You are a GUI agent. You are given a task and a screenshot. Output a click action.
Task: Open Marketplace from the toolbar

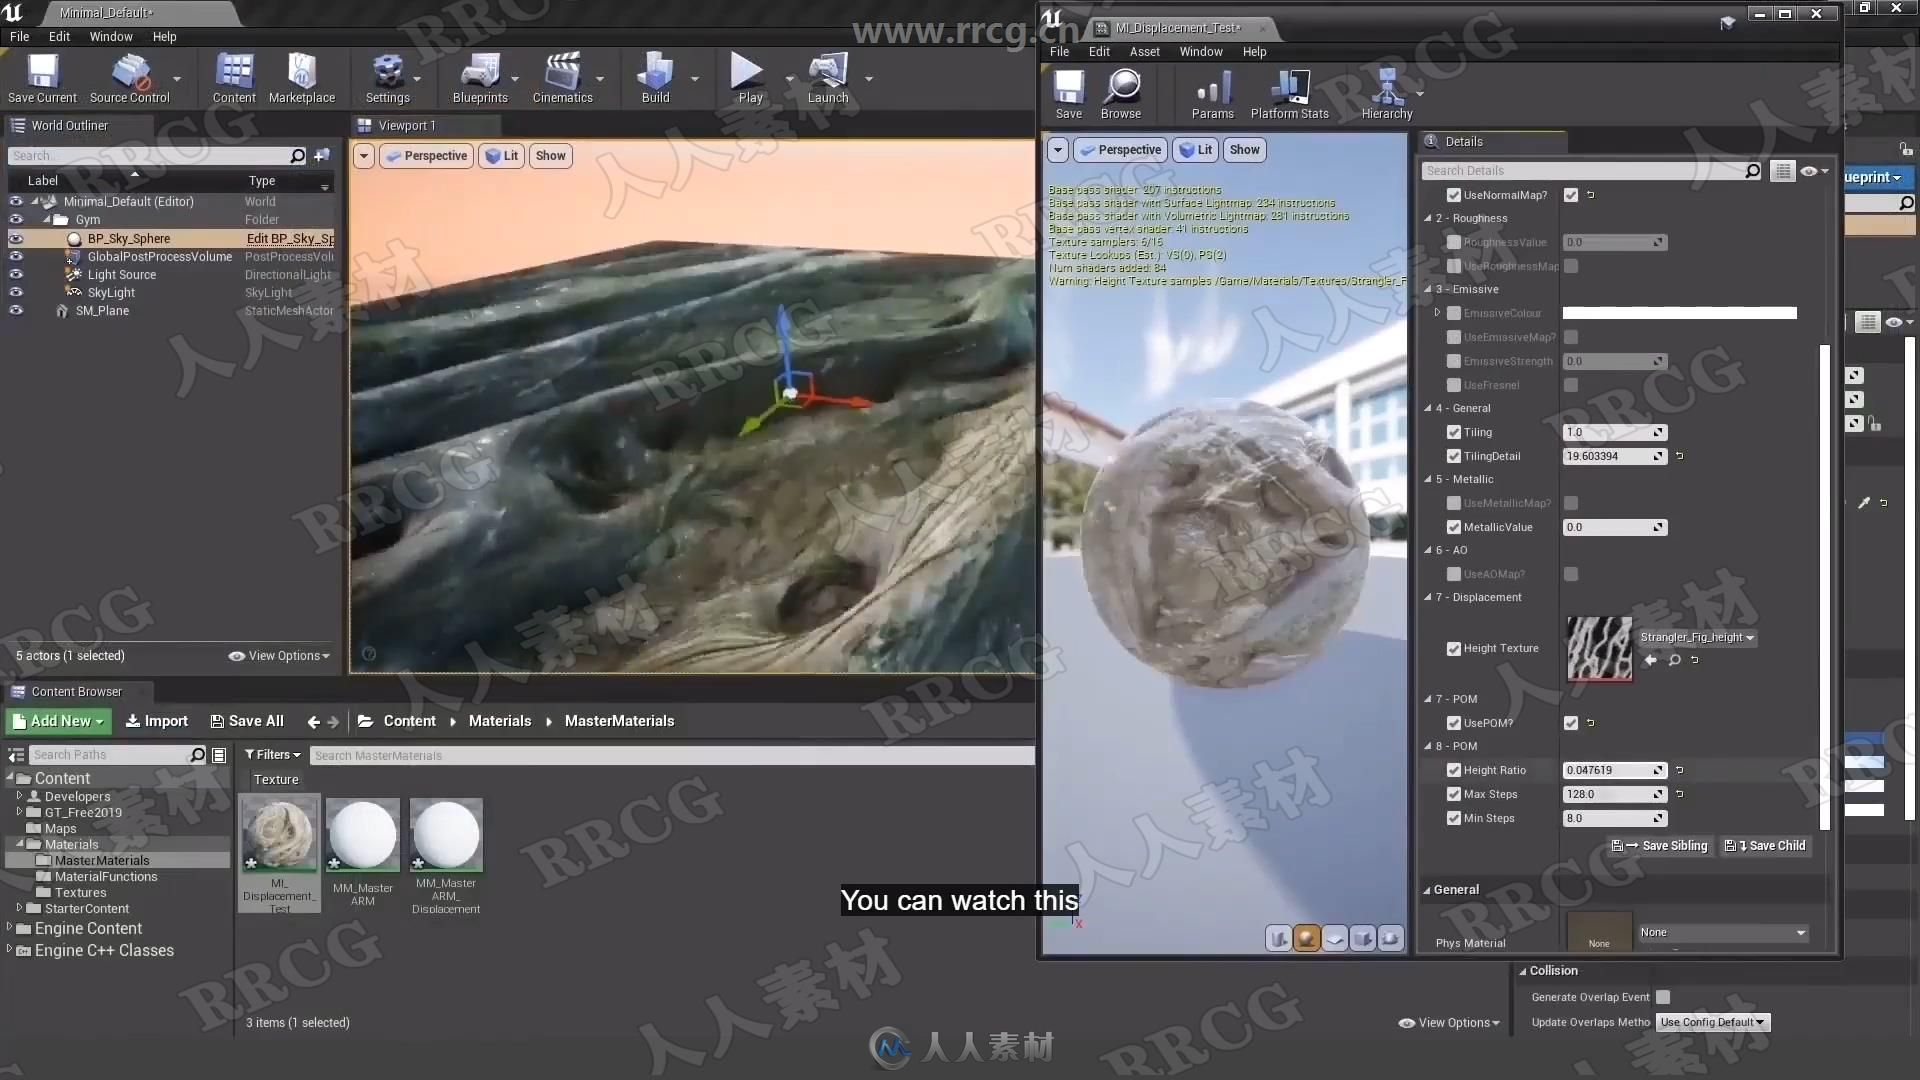302,78
